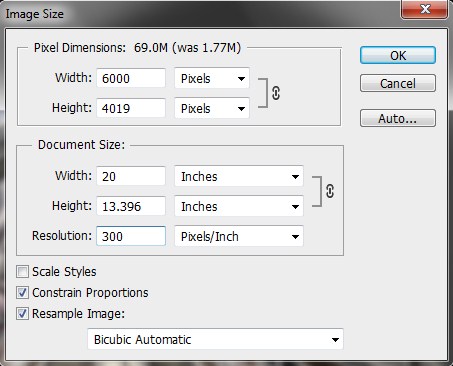The image size is (453, 366).
Task: Open the Document Size Height Inches dropdown
Action: click(239, 206)
